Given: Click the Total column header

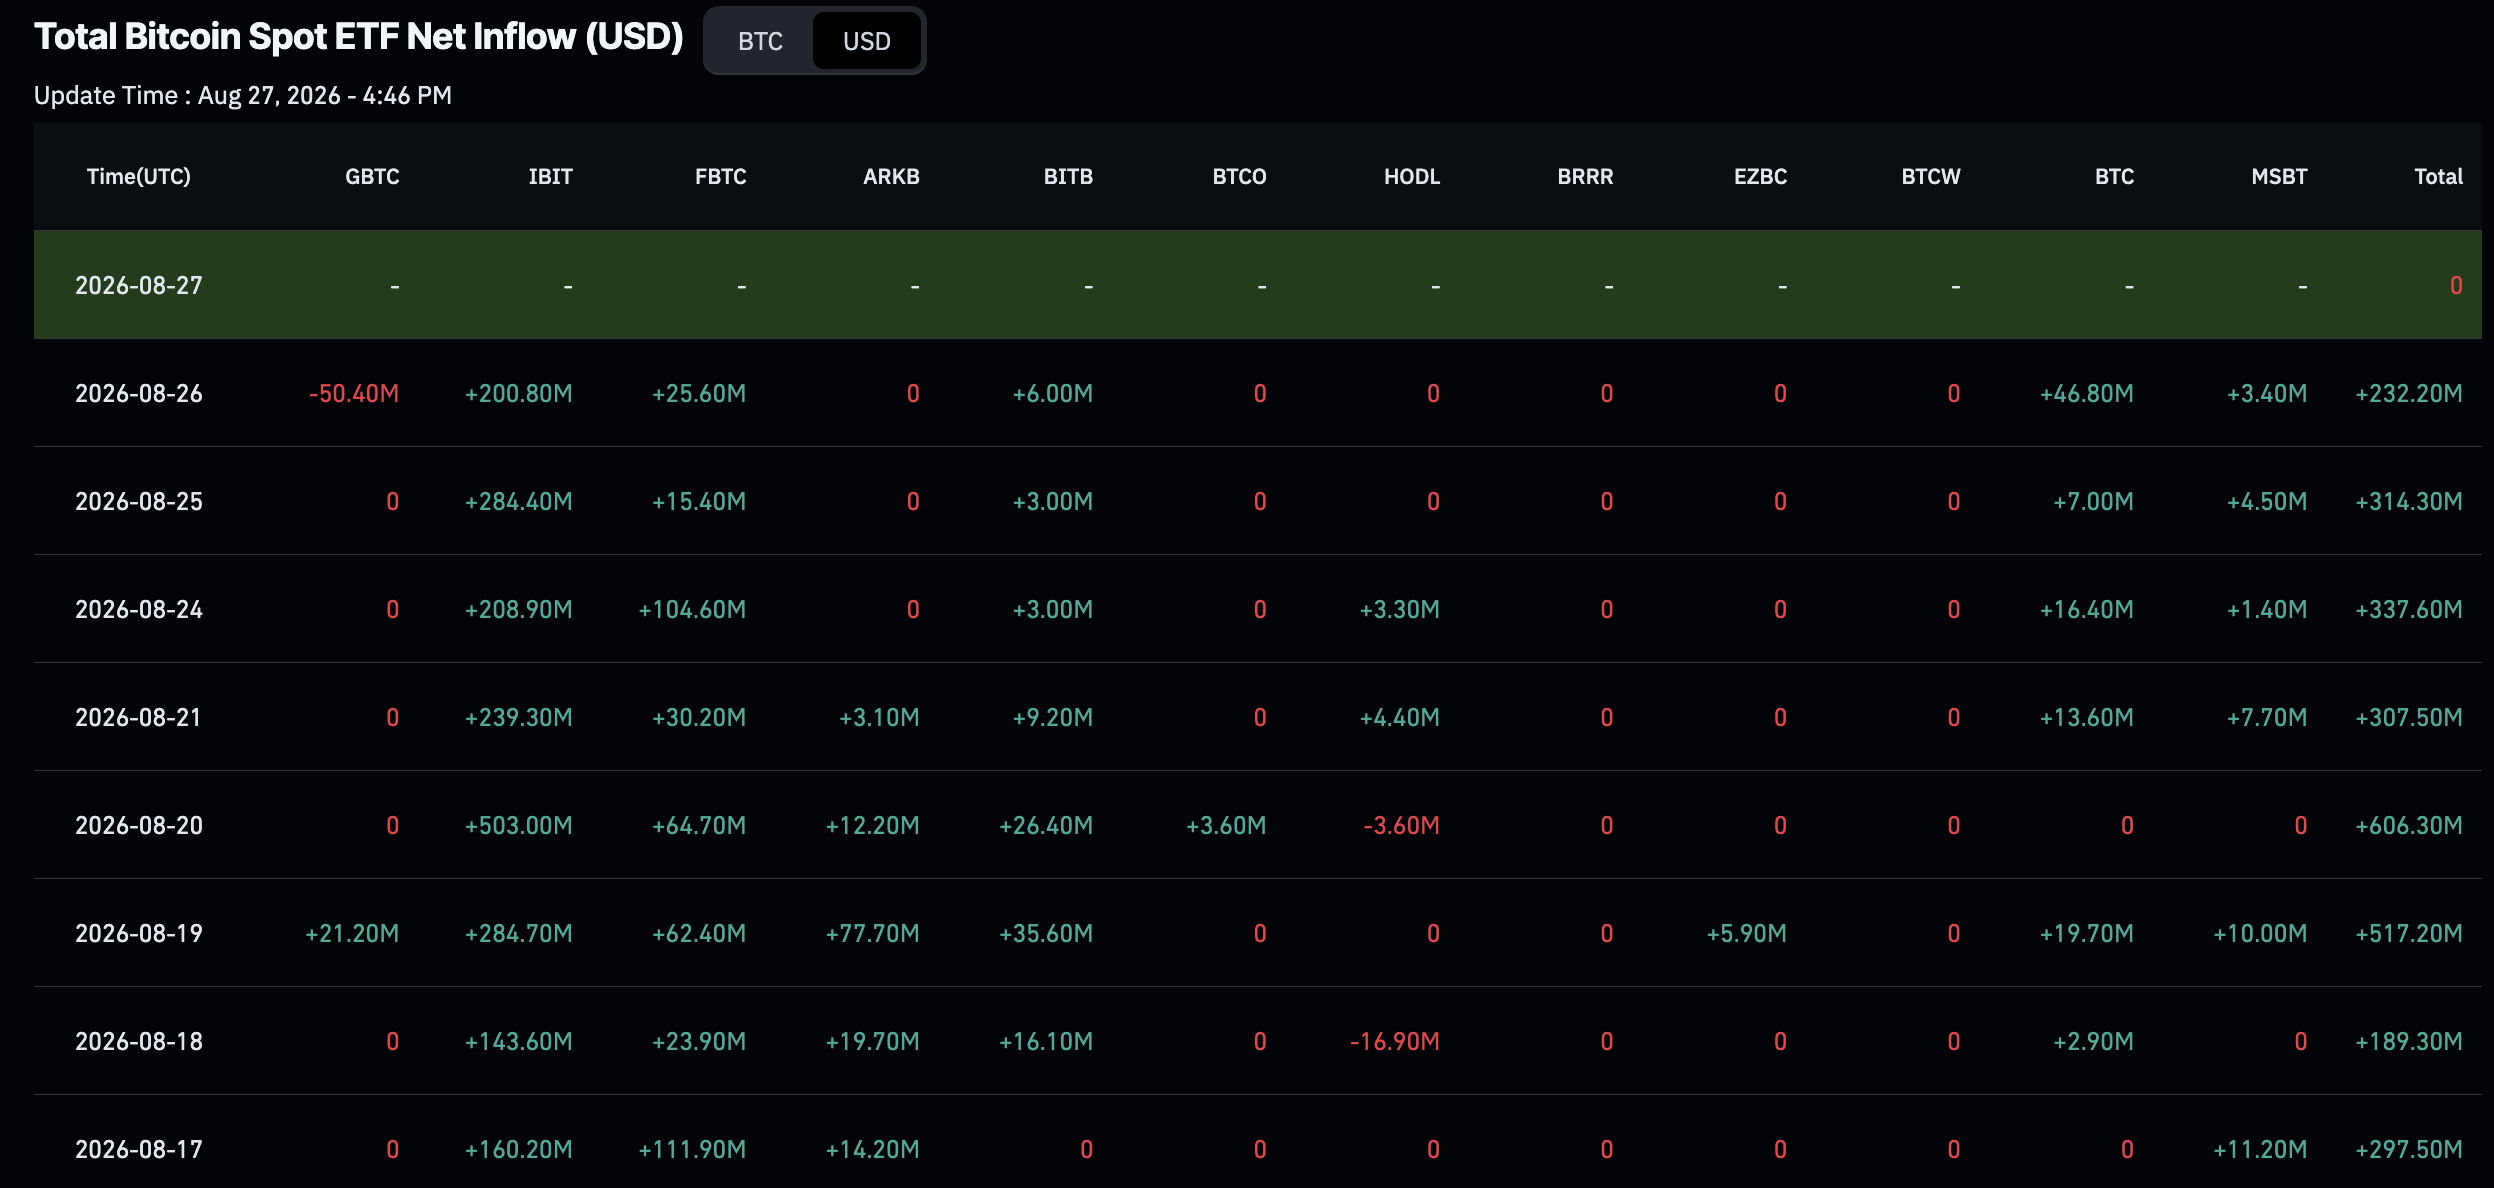Looking at the screenshot, I should (x=2438, y=177).
